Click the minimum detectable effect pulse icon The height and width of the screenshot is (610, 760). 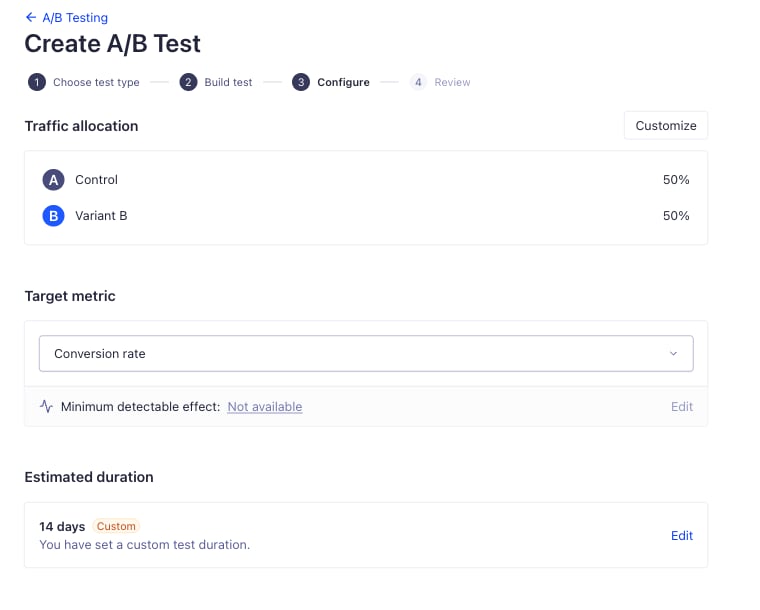46,407
